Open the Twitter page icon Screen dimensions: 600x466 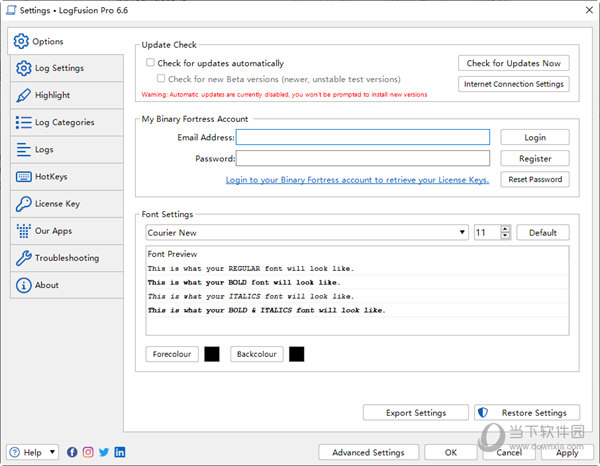(104, 452)
